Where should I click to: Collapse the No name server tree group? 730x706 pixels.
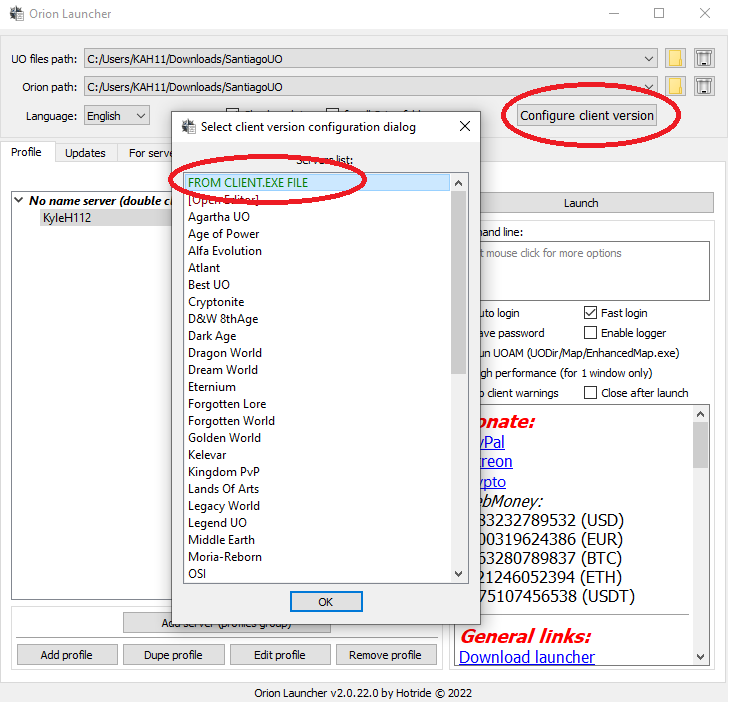tap(19, 201)
